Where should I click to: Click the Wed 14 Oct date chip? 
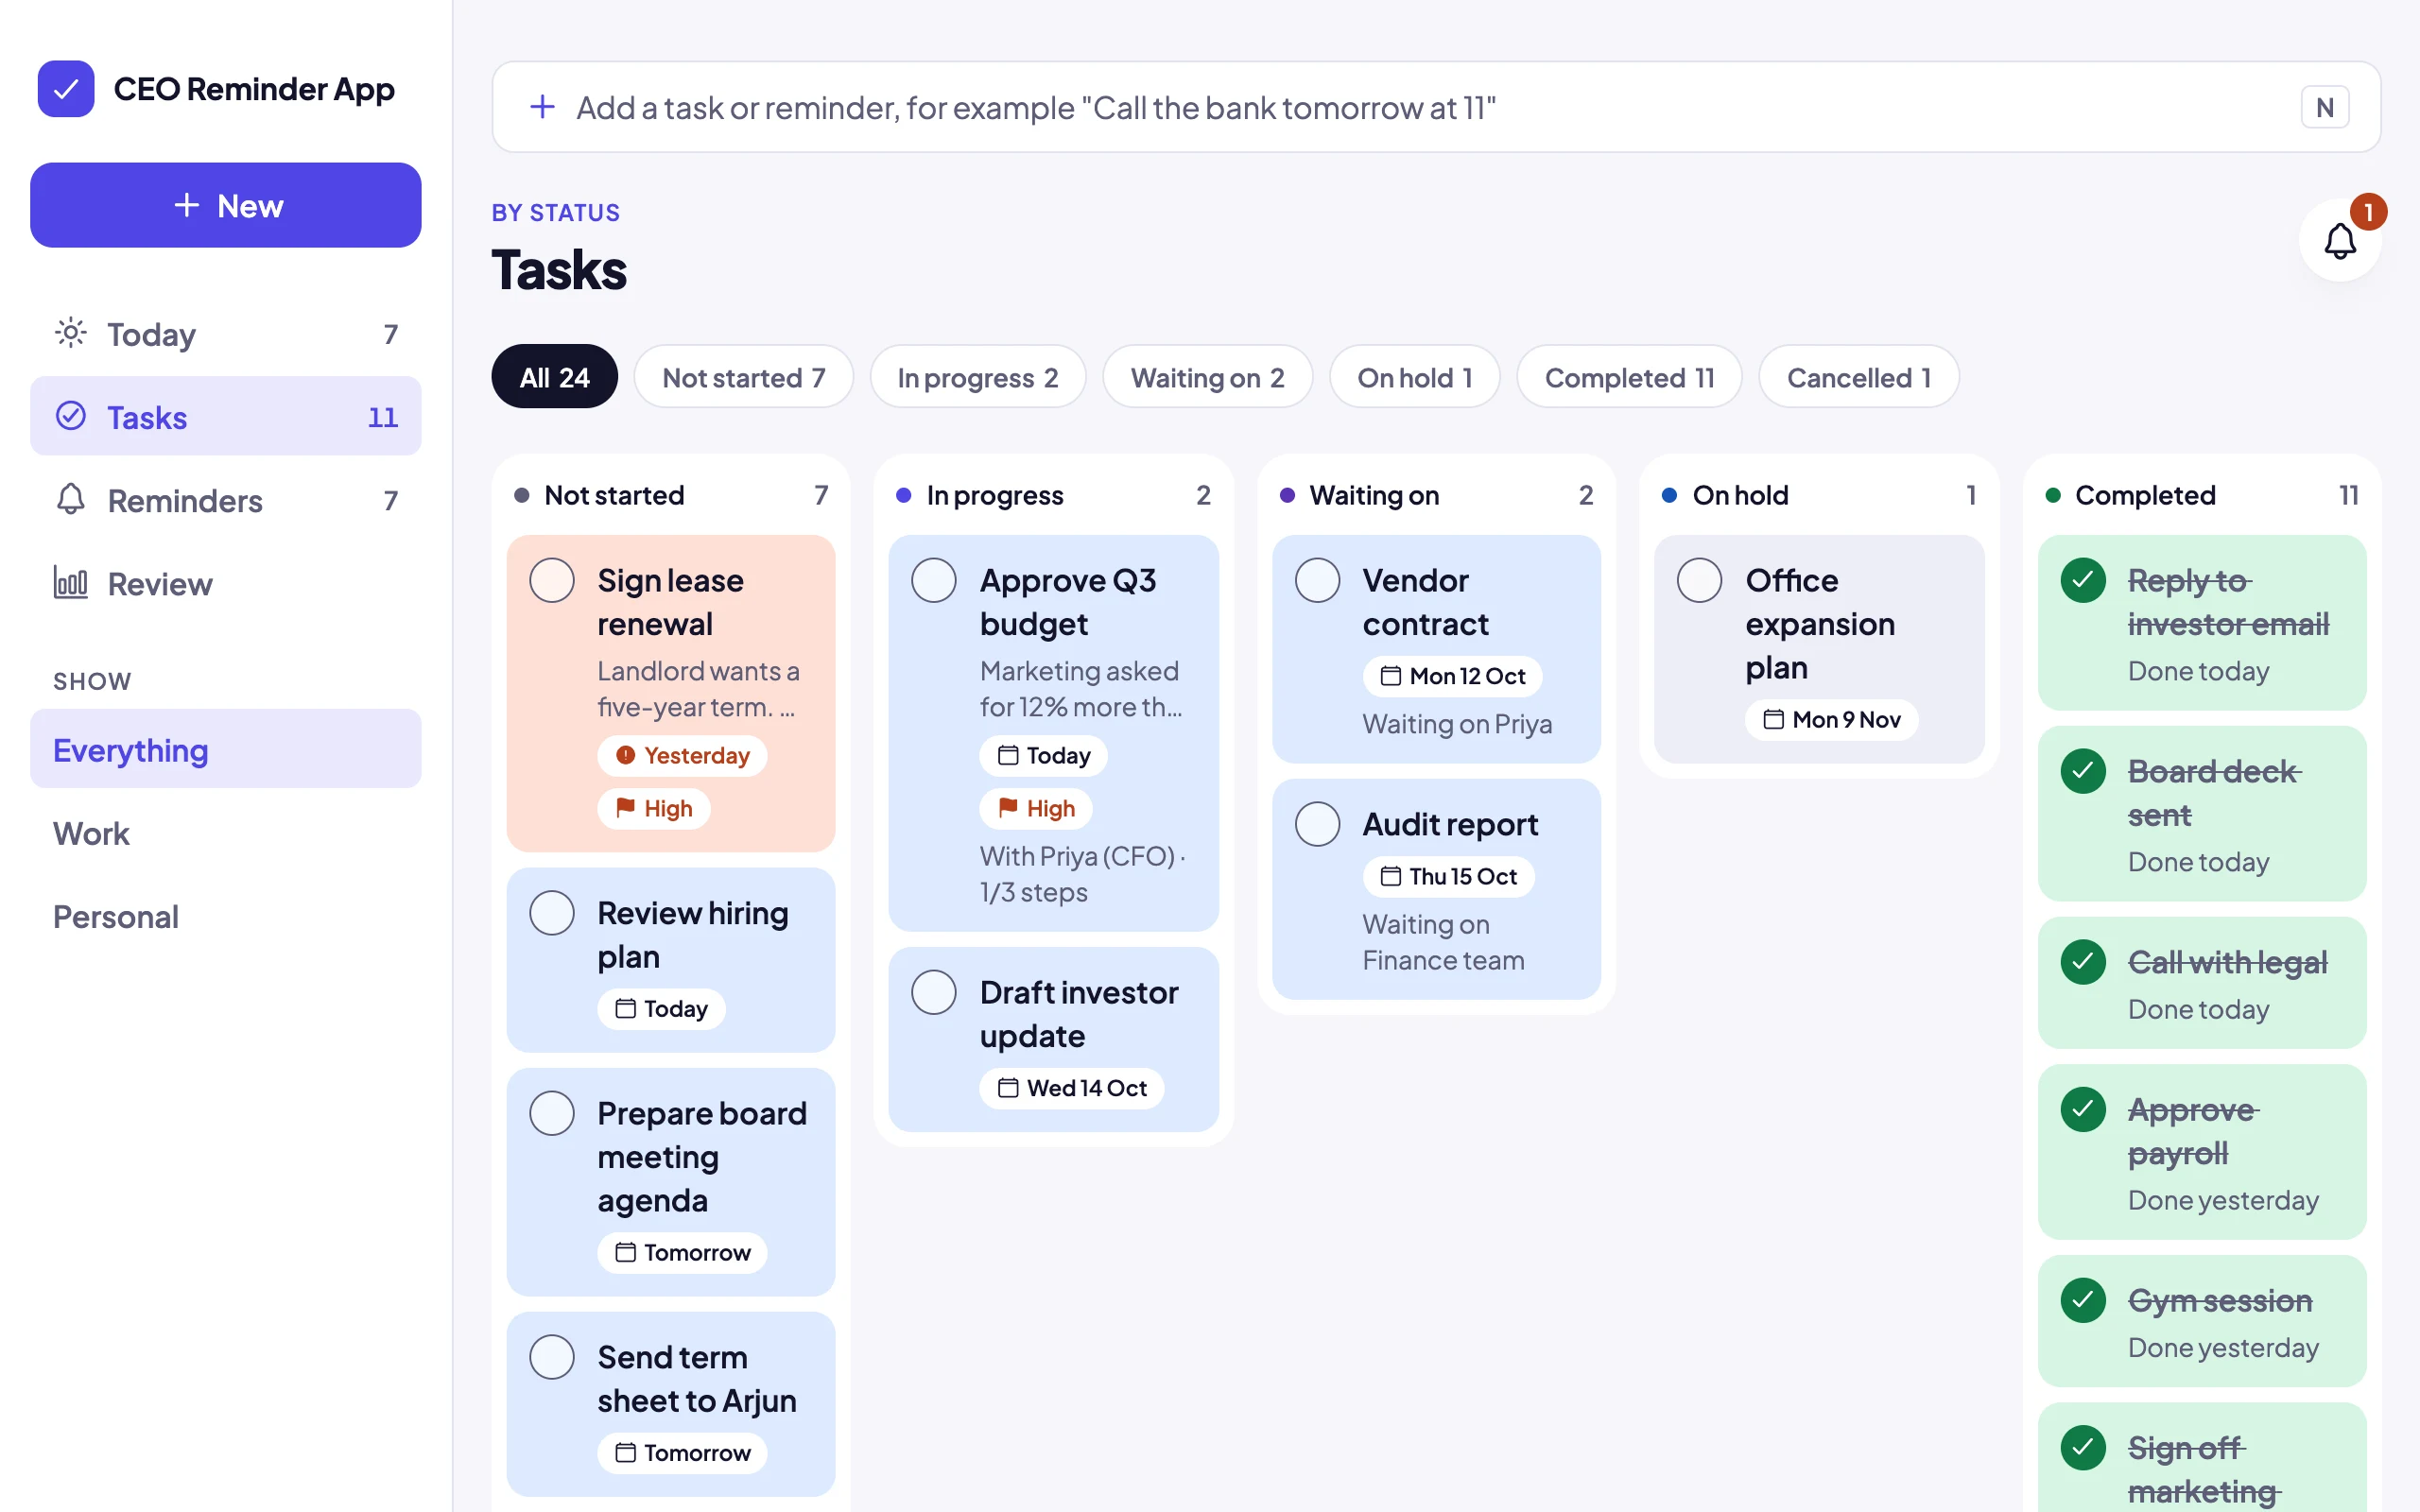coord(1071,1088)
